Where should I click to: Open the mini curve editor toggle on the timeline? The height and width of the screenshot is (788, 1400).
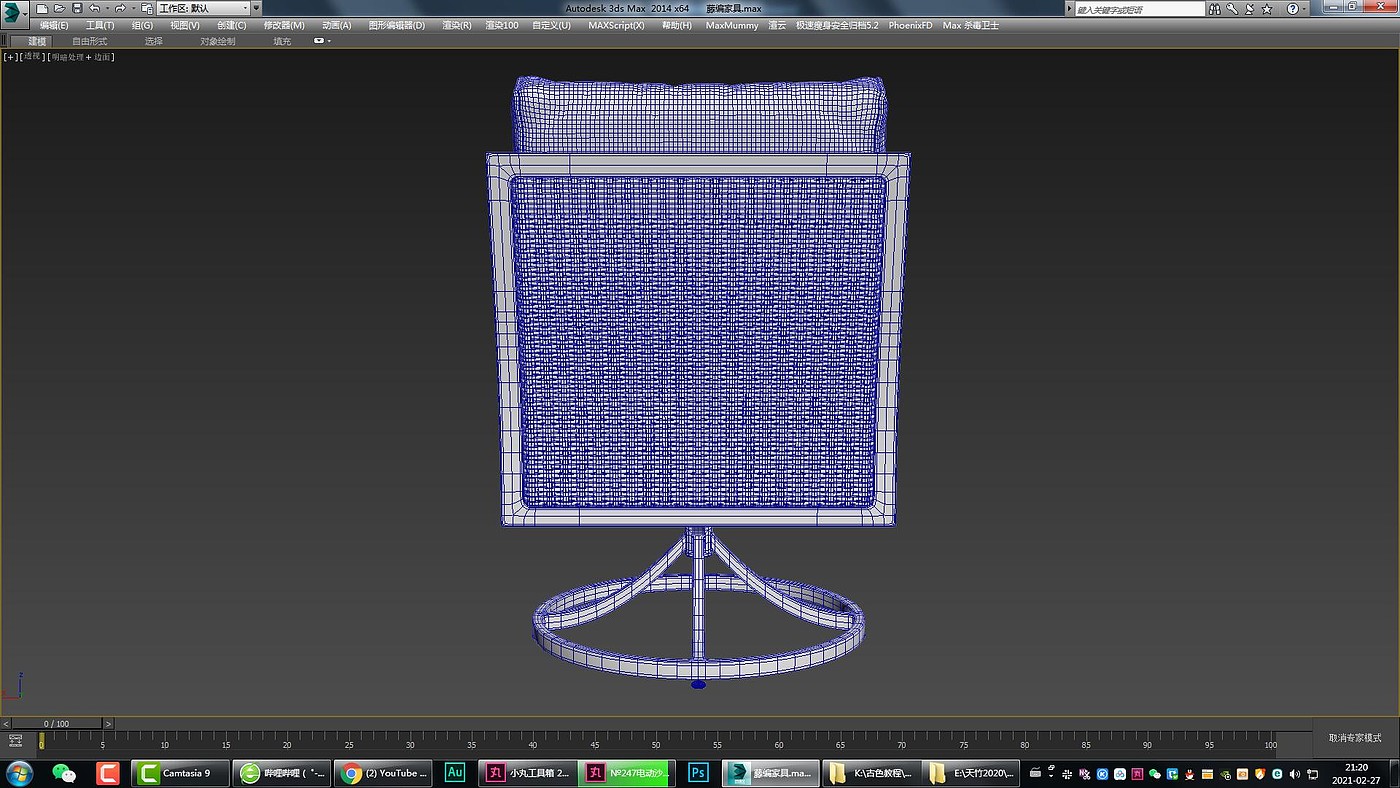tap(15, 741)
